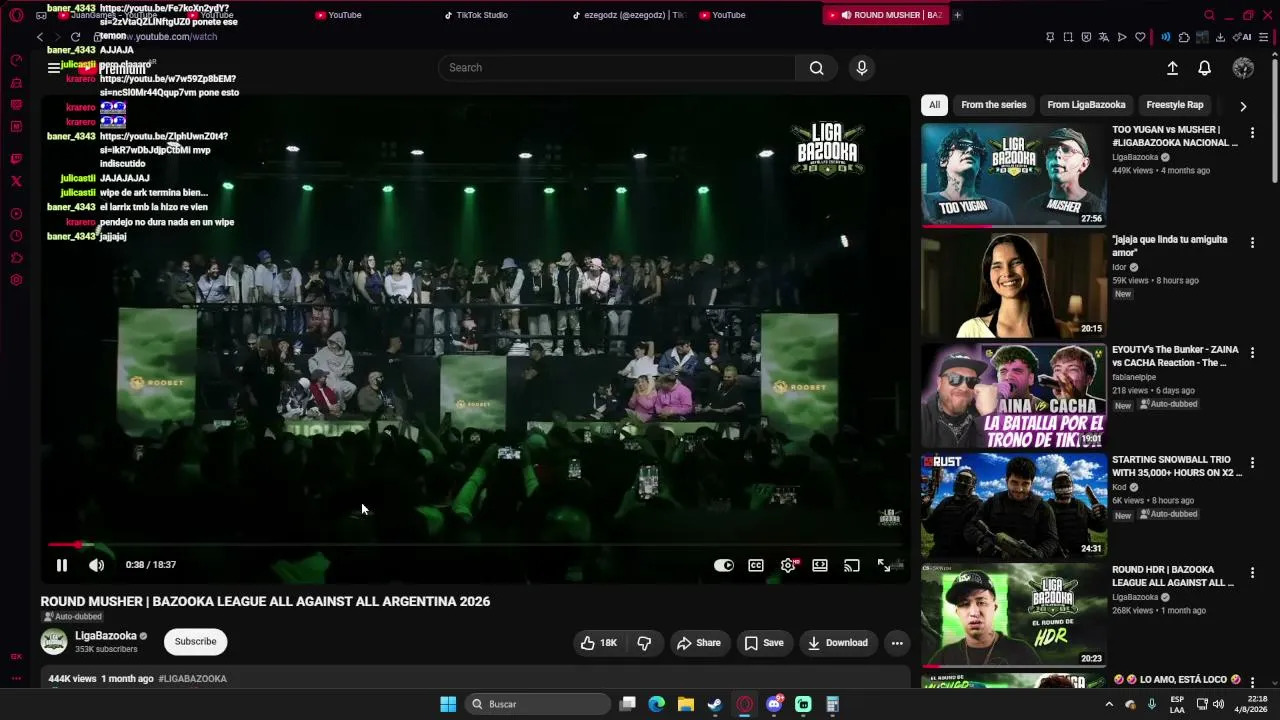Pause the video playback
Screen dimensions: 1280x720
[x=61, y=565]
